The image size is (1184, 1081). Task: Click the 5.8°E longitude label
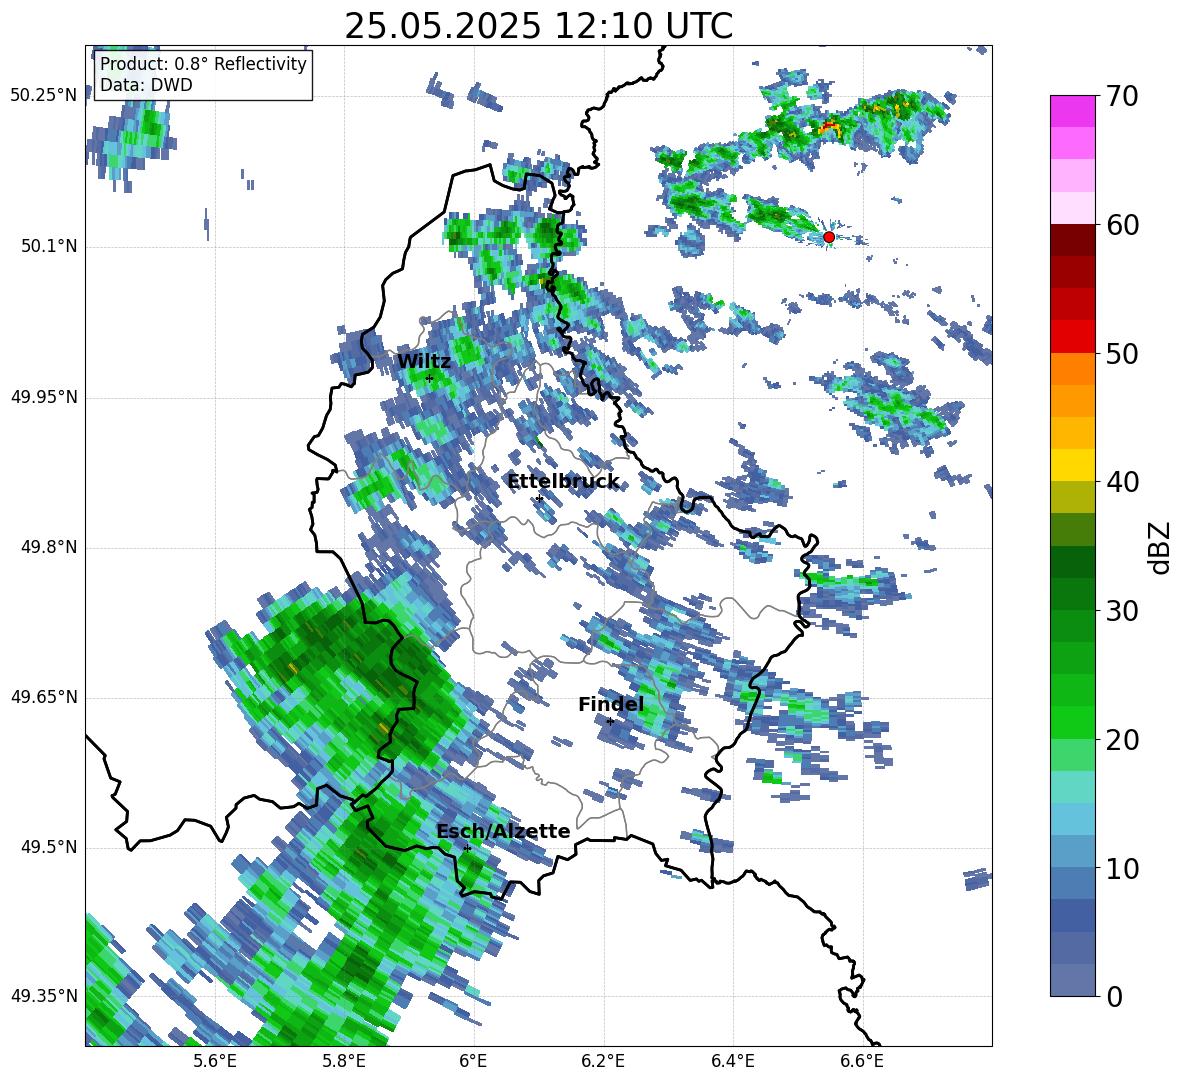click(x=344, y=1061)
